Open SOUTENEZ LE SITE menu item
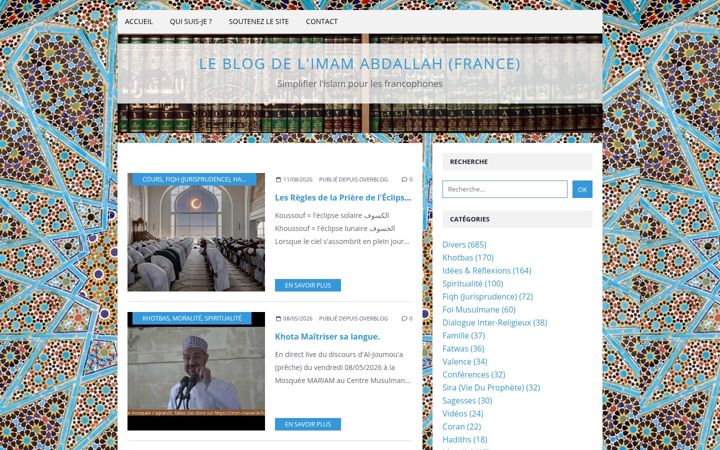This screenshot has width=720, height=450. (259, 22)
